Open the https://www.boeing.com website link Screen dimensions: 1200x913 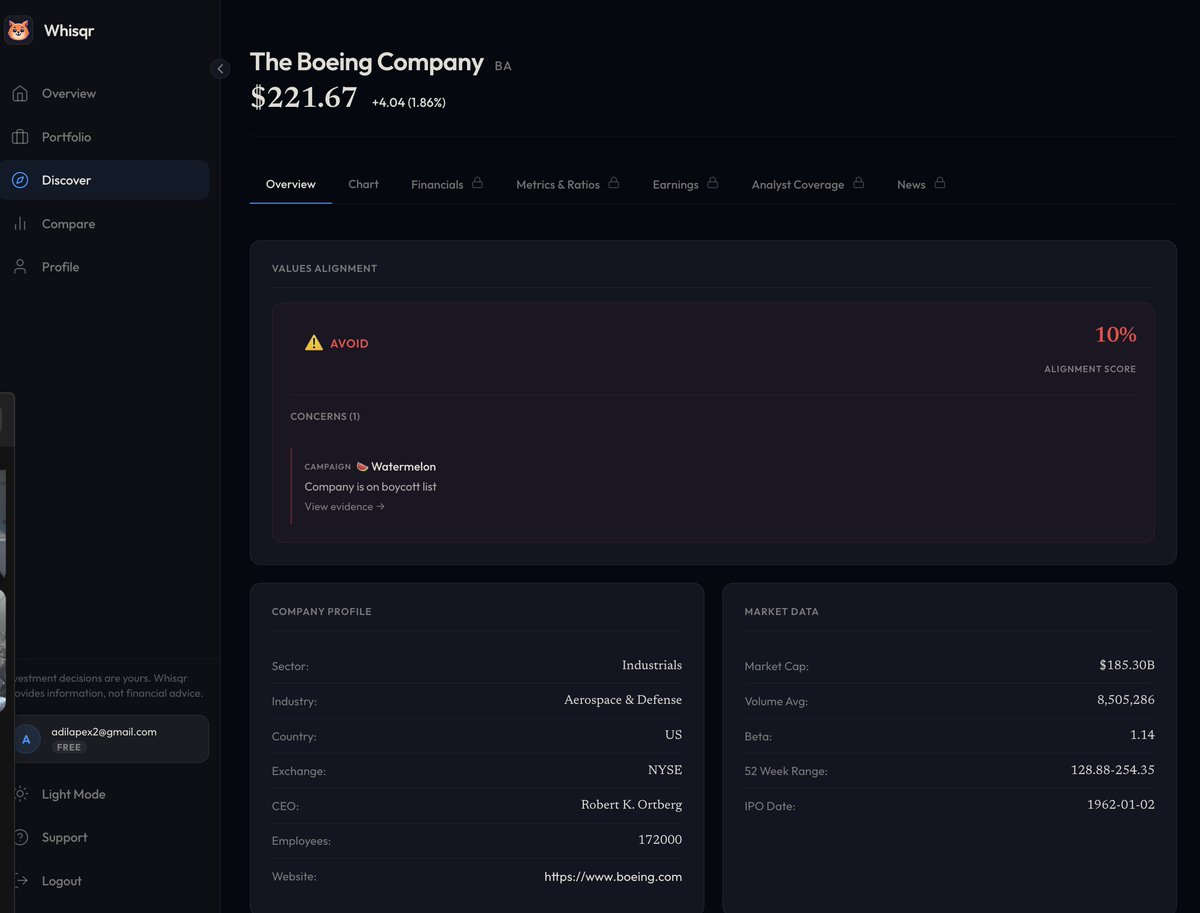(613, 876)
